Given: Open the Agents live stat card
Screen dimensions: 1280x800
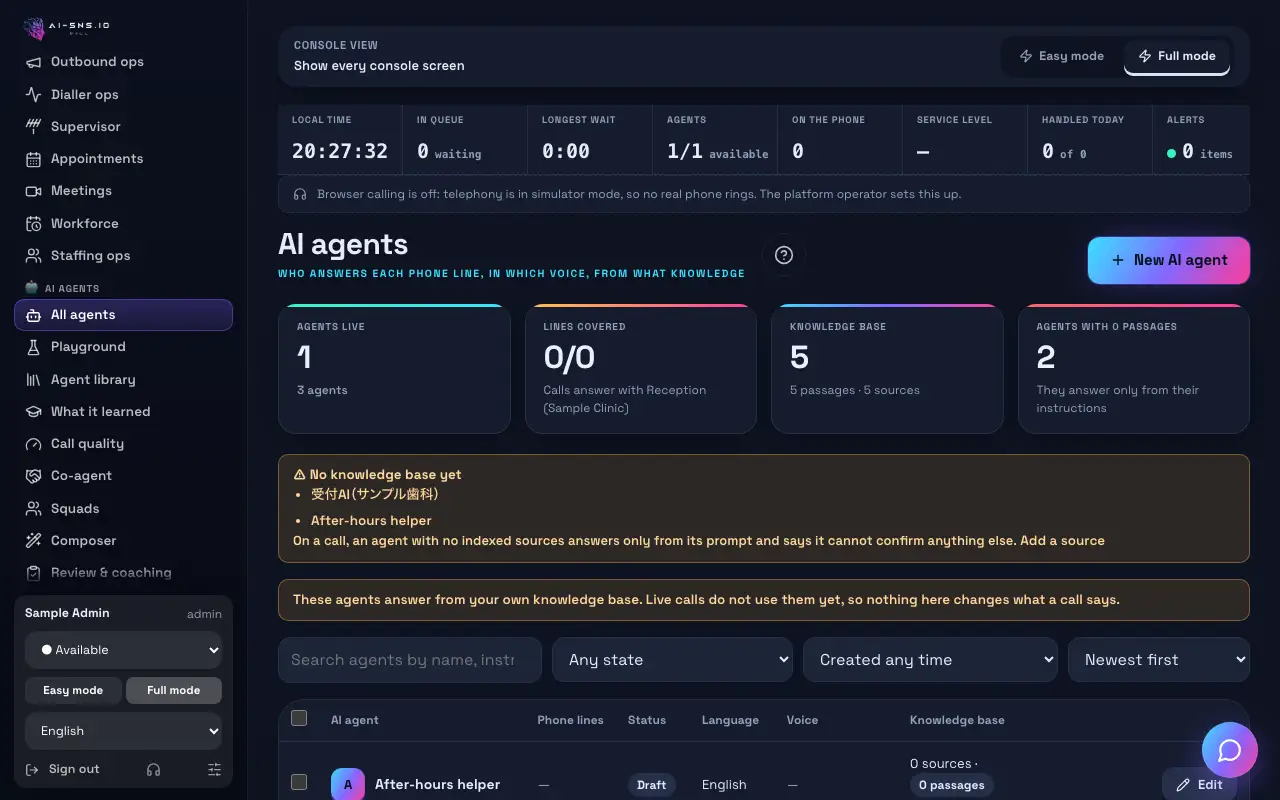Looking at the screenshot, I should (x=394, y=369).
